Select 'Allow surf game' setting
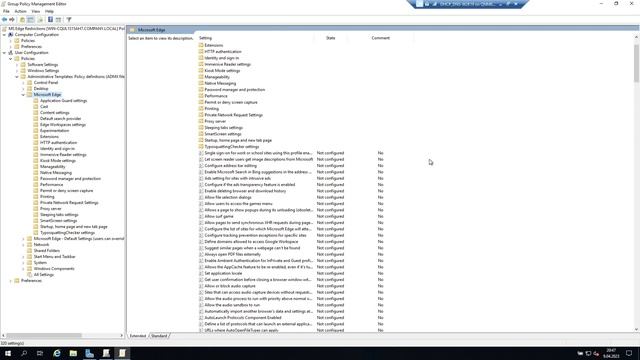Screen dimensions: 640x360 [219, 216]
